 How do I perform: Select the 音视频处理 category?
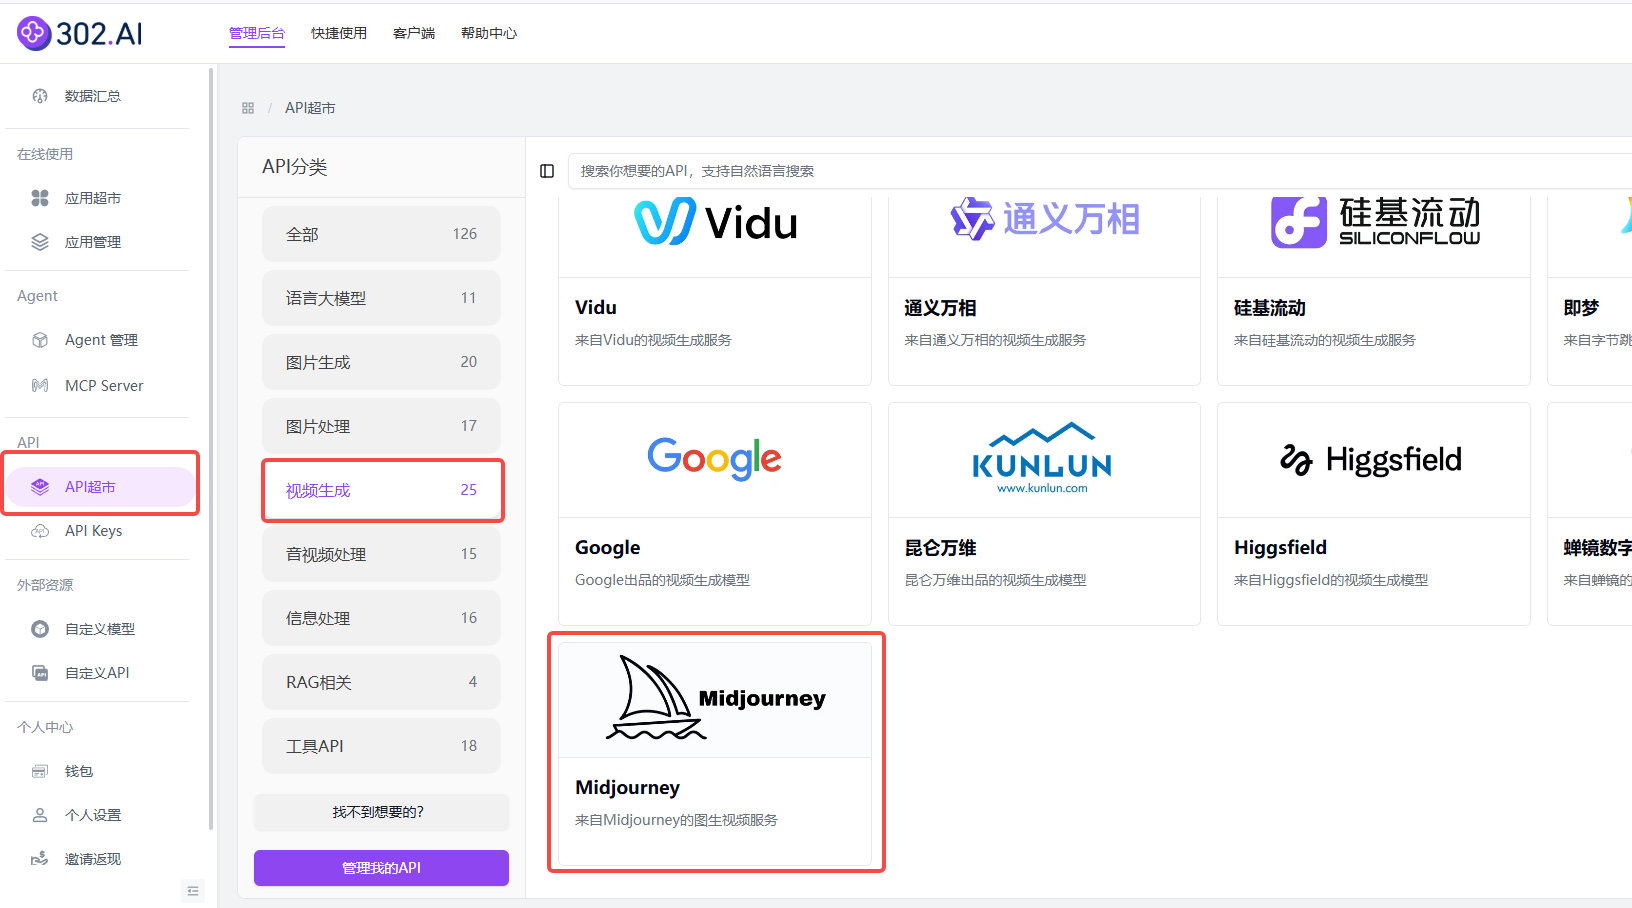point(381,554)
